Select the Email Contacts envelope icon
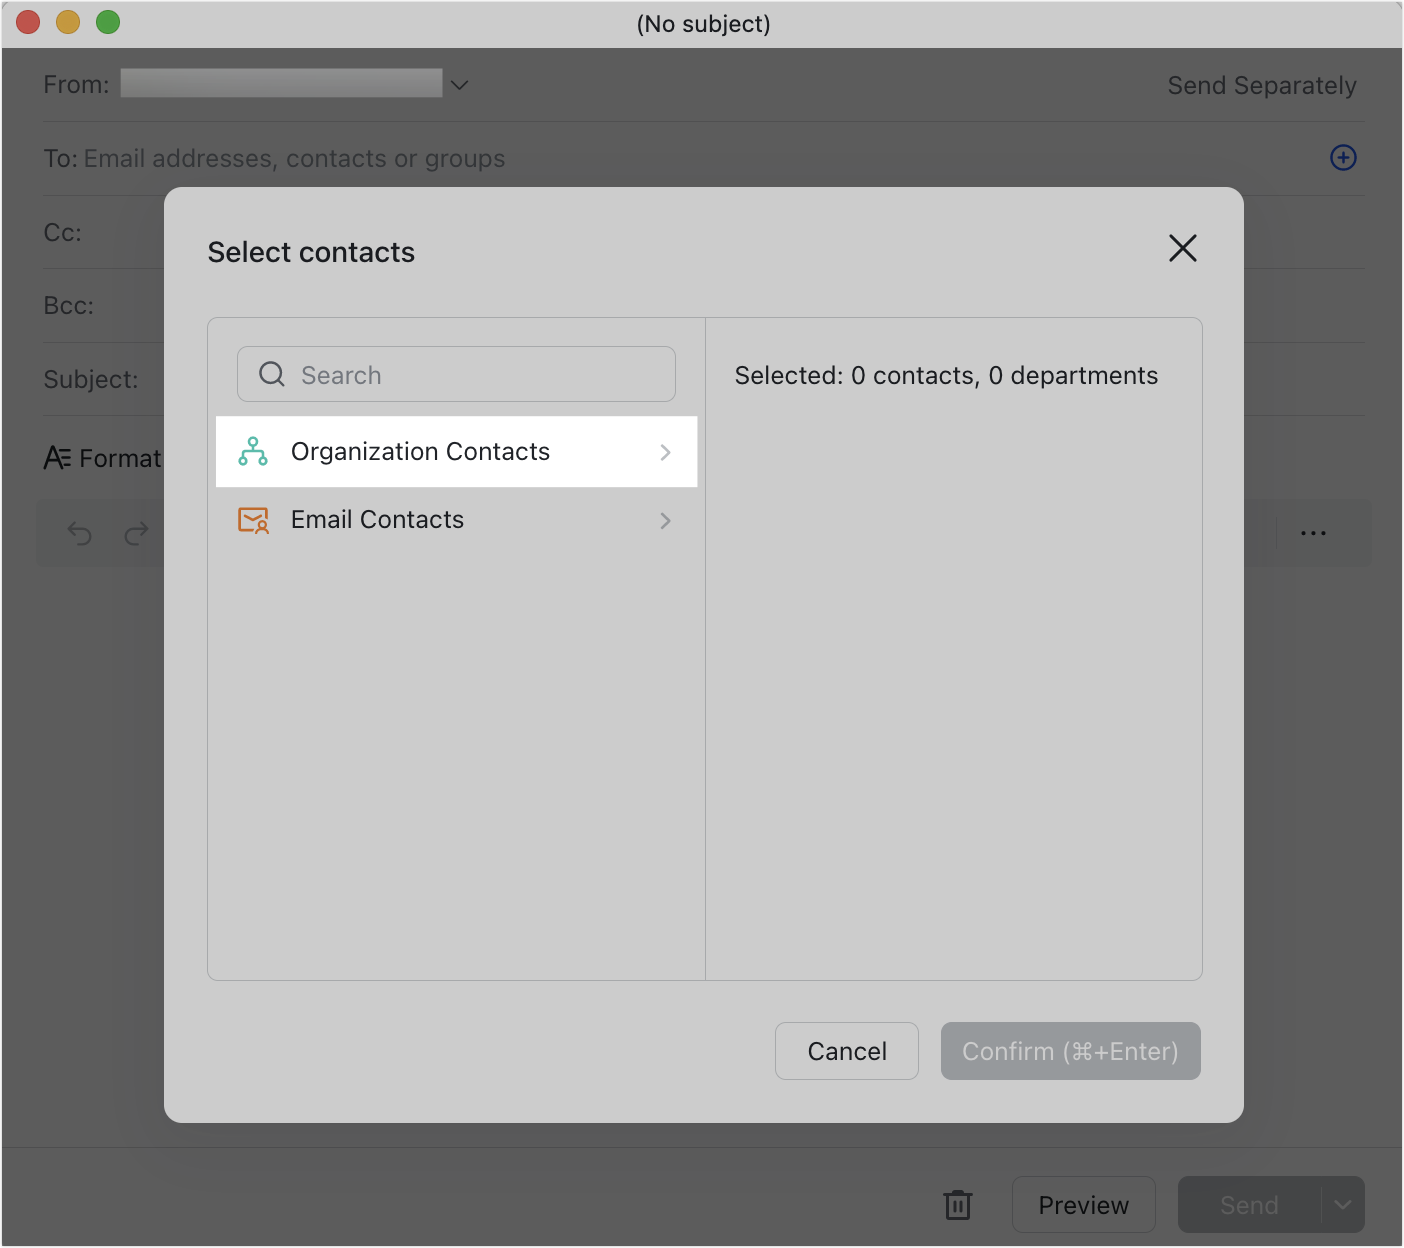This screenshot has width=1404, height=1248. pyautogui.click(x=253, y=520)
